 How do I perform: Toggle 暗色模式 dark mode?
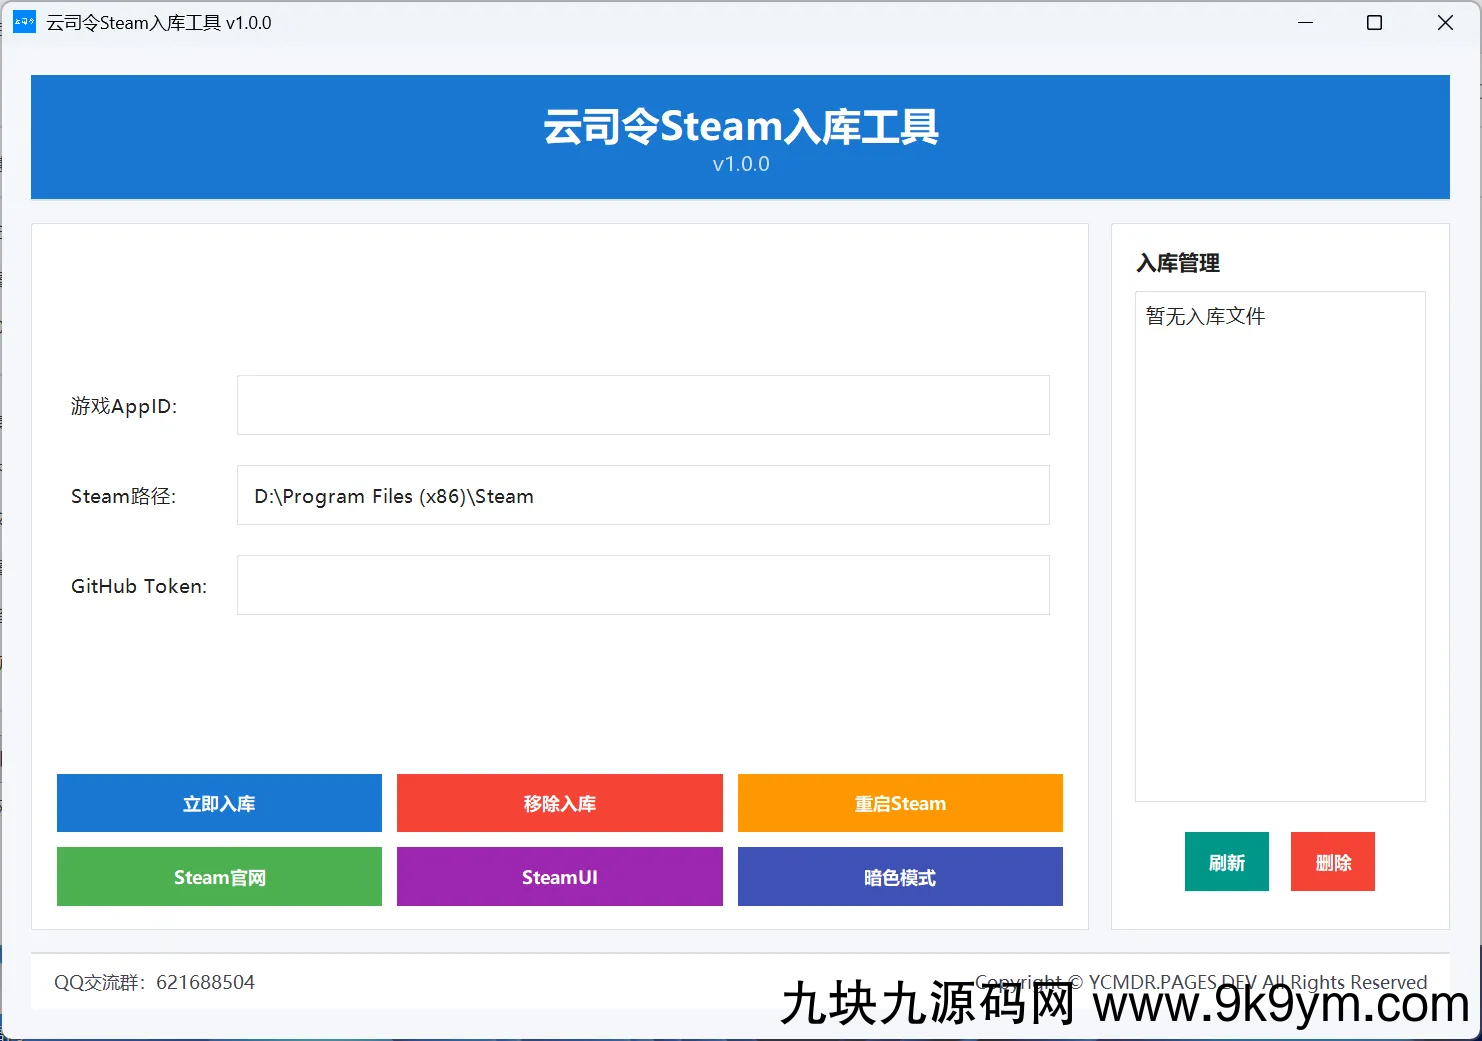click(x=900, y=877)
